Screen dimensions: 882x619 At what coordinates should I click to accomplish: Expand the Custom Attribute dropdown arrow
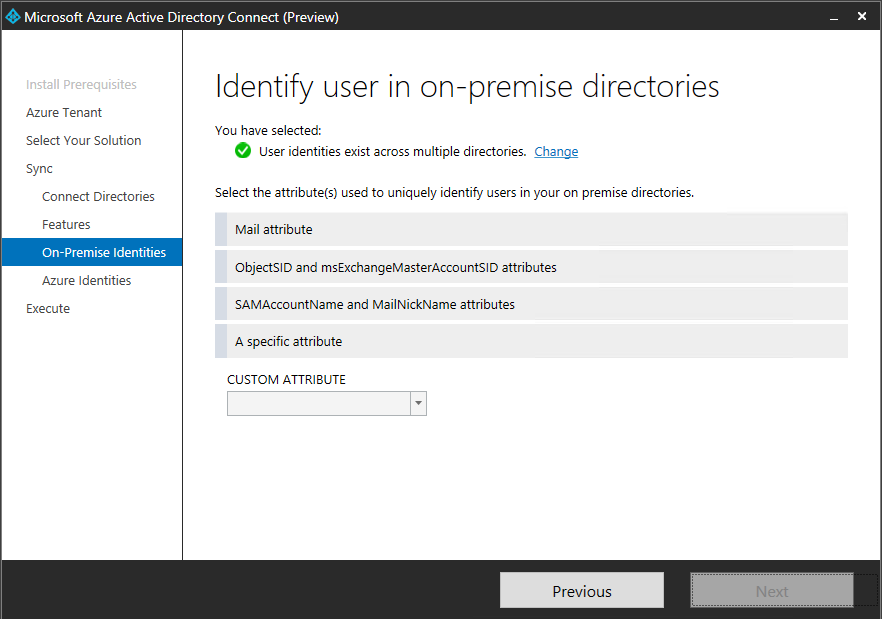tap(418, 403)
